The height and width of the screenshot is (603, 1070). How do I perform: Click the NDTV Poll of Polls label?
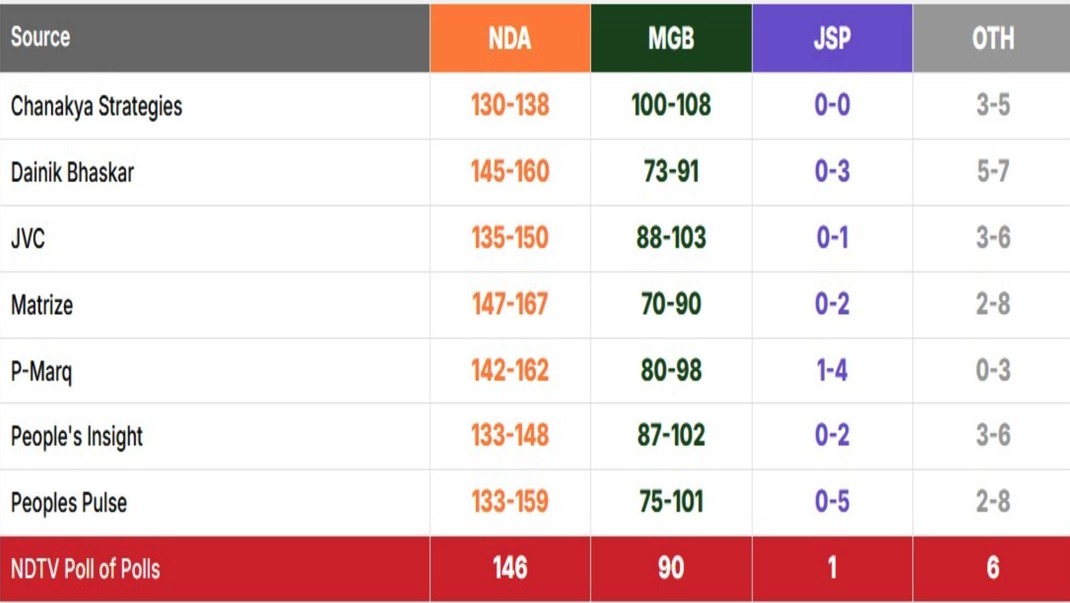(85, 569)
